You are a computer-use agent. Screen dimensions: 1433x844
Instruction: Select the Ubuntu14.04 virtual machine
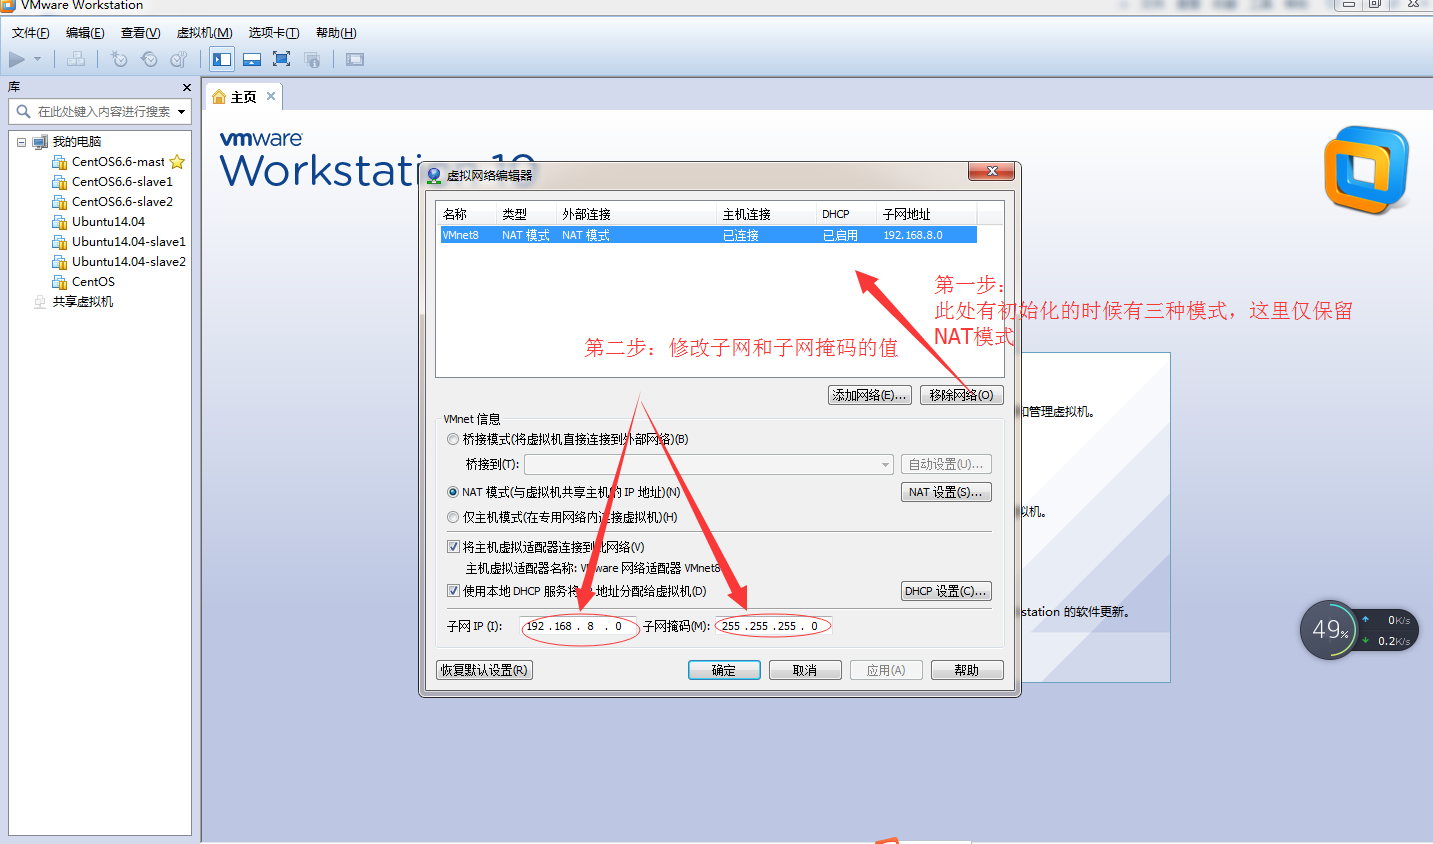[108, 221]
